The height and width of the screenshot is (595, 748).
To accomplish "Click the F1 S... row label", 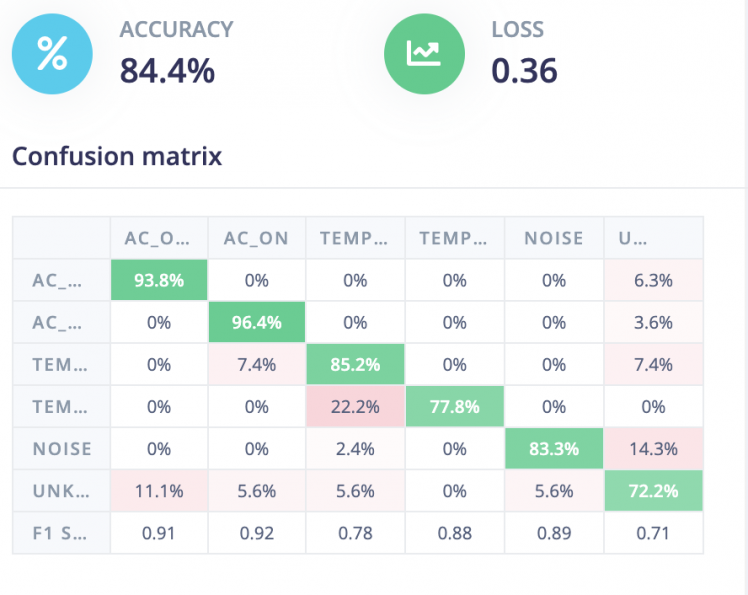I will coord(62,533).
